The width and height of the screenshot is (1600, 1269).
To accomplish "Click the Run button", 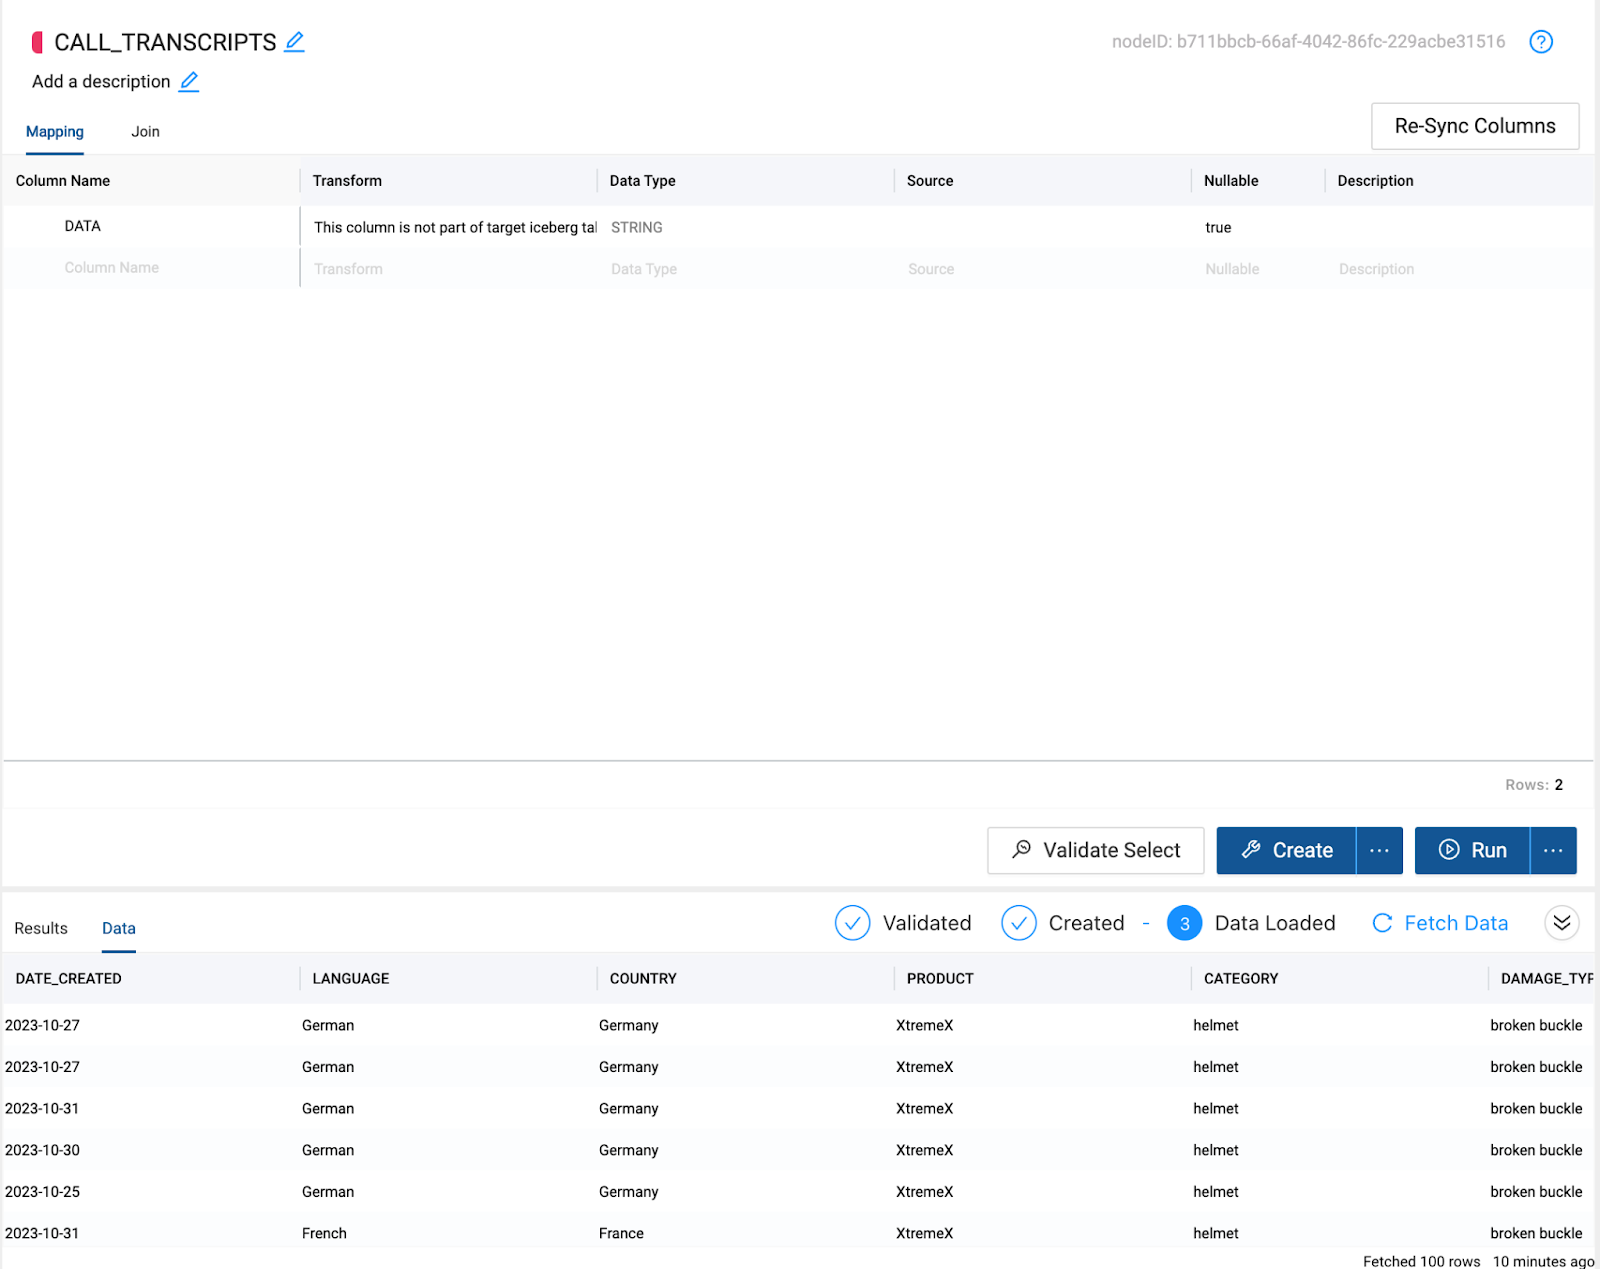I will [1472, 850].
